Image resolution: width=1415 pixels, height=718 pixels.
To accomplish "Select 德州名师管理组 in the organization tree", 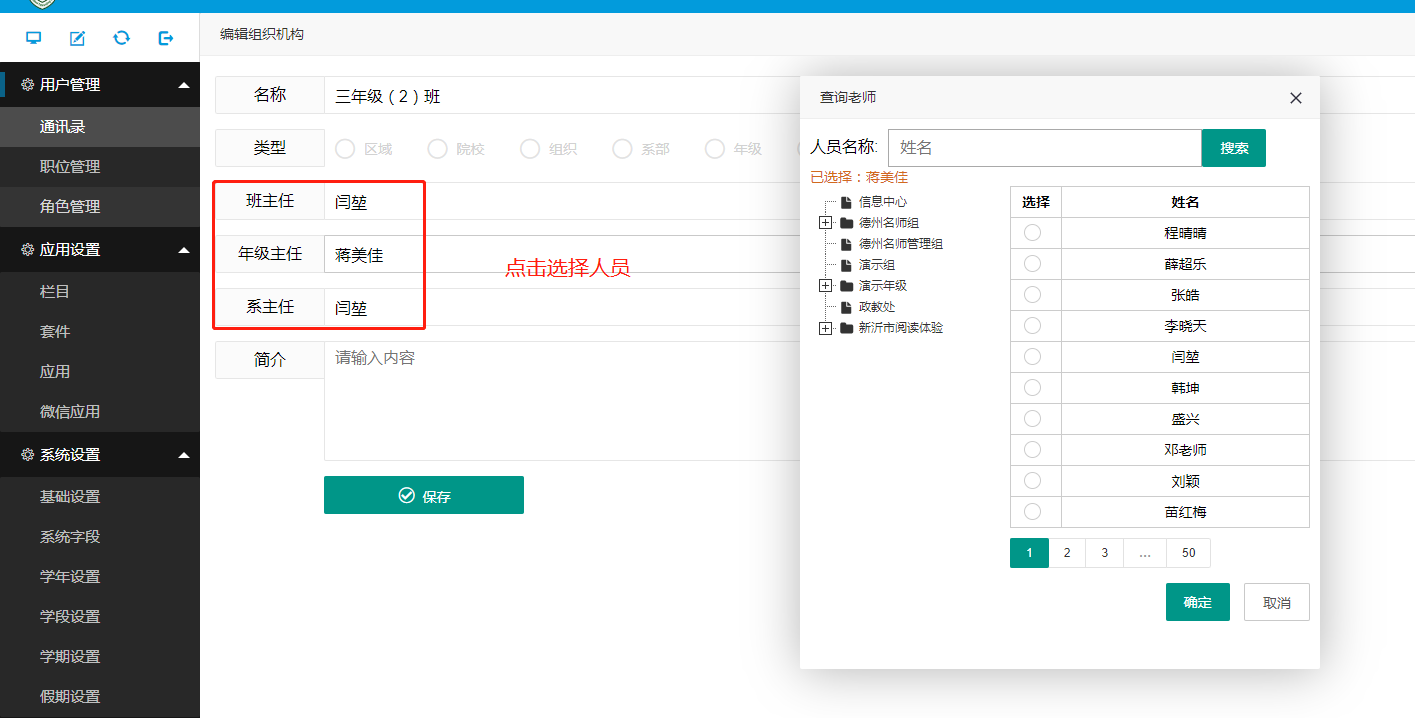I will click(901, 244).
